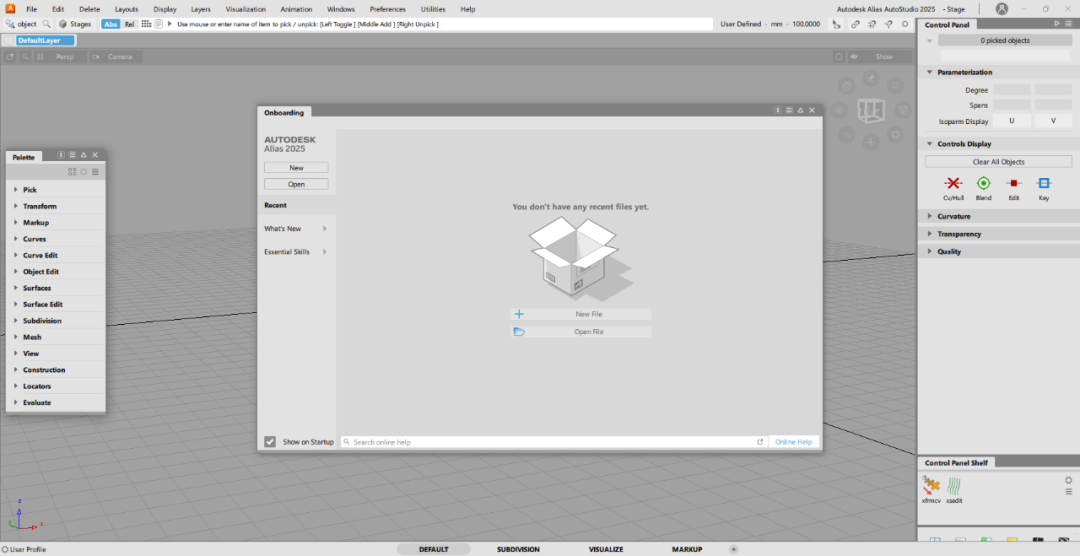1080x556 pixels.
Task: Click the Search online help field
Action: pyautogui.click(x=550, y=442)
